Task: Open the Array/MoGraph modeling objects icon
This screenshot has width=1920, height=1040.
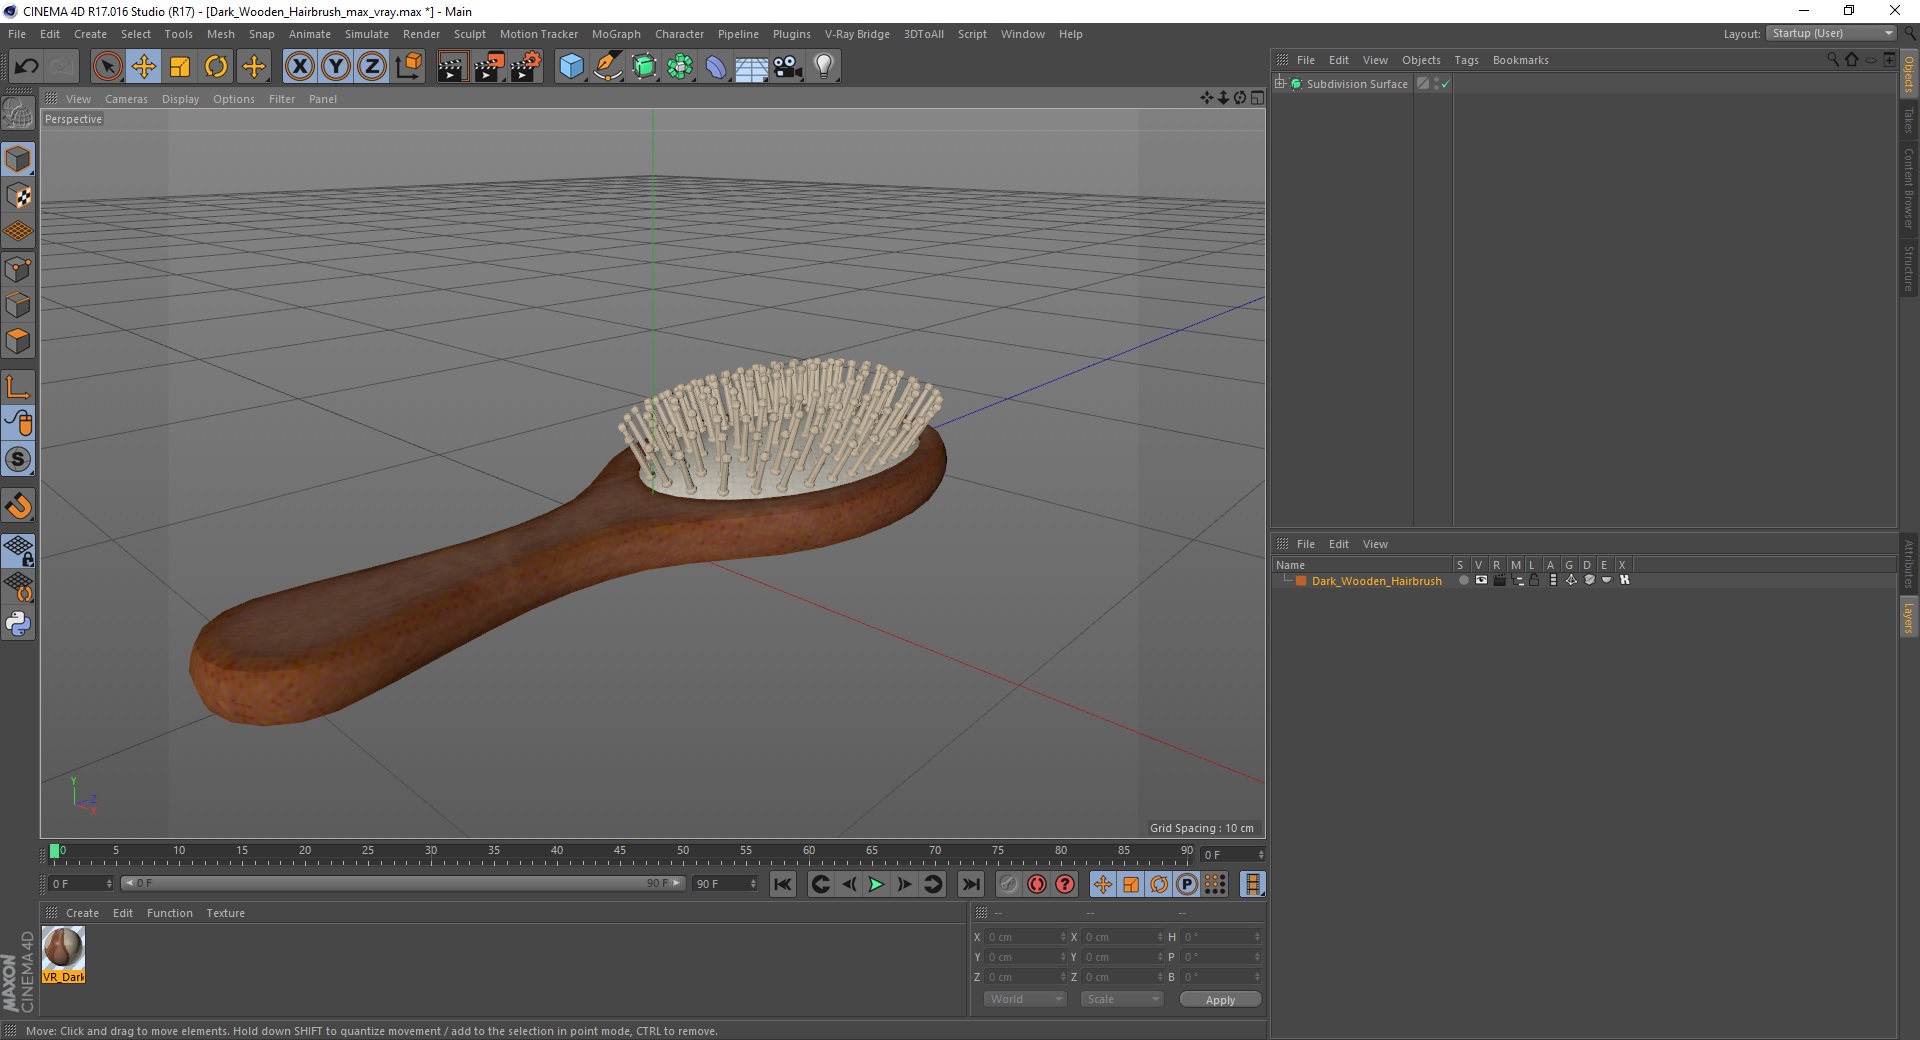Action: pos(680,67)
